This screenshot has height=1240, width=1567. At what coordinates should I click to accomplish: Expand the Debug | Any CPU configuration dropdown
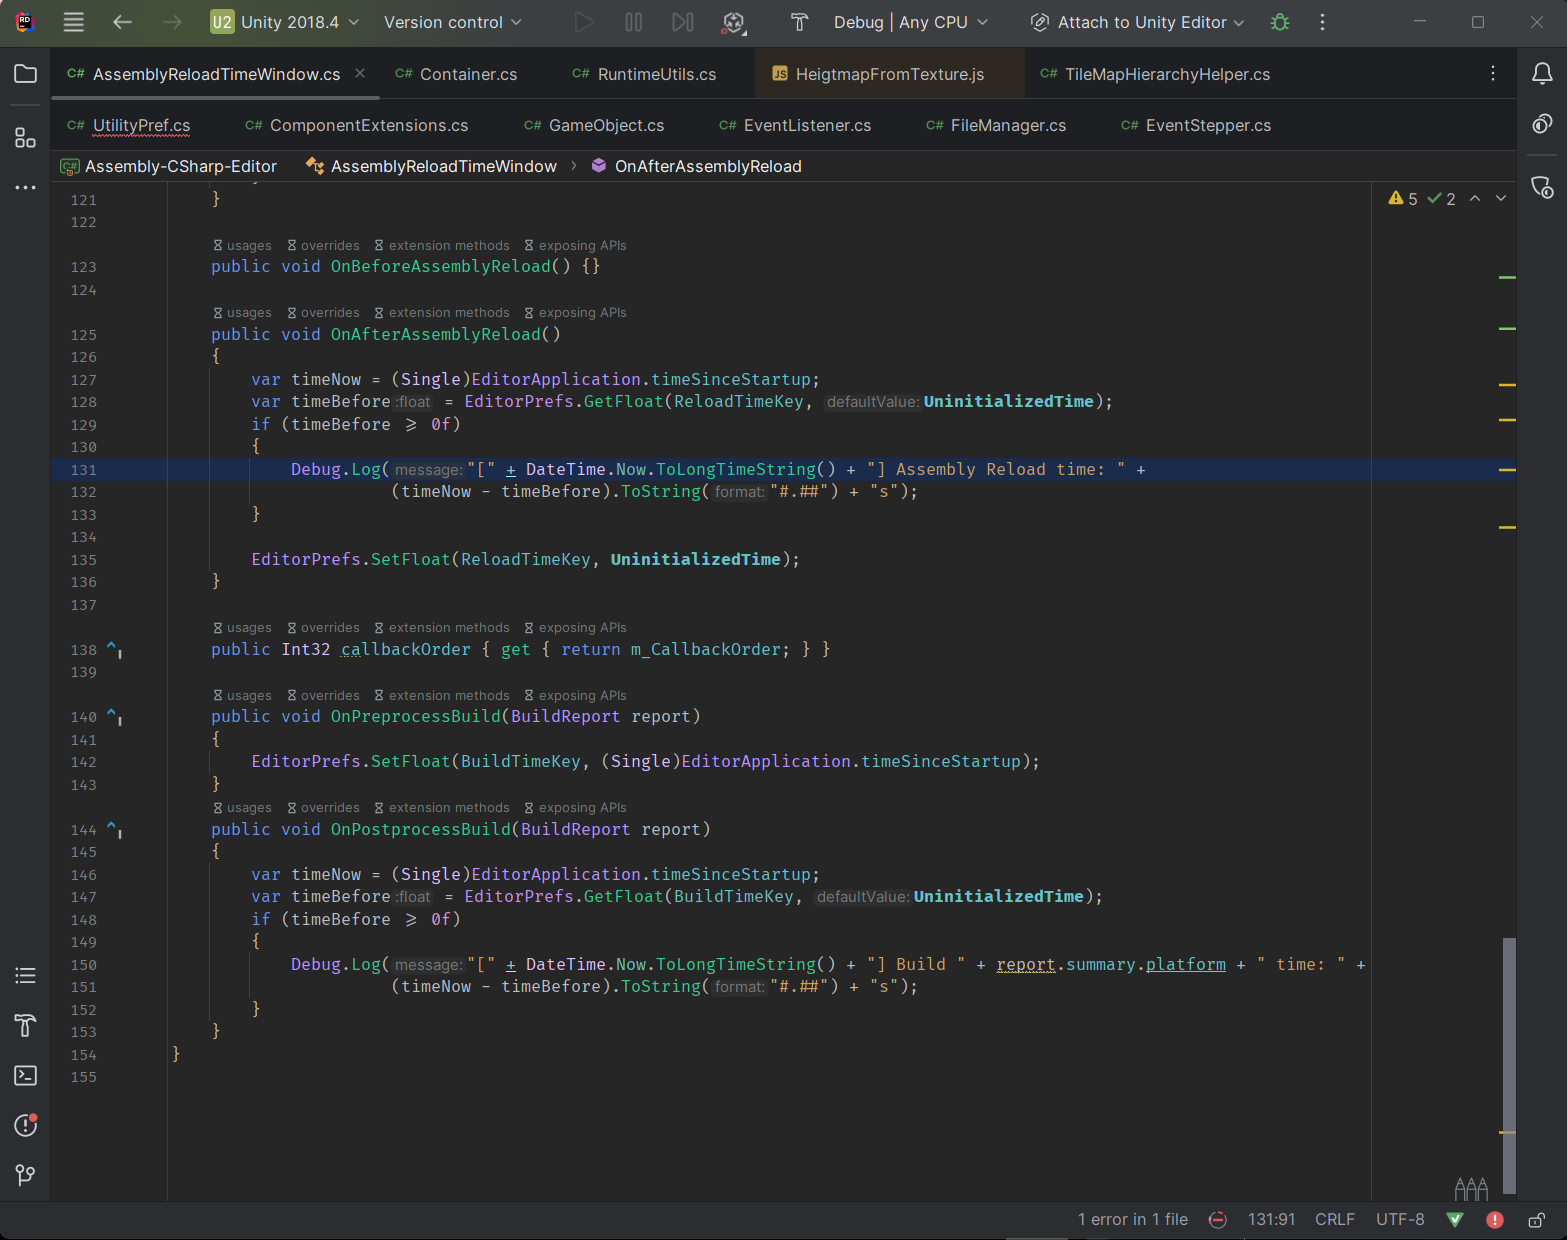pyautogui.click(x=910, y=22)
